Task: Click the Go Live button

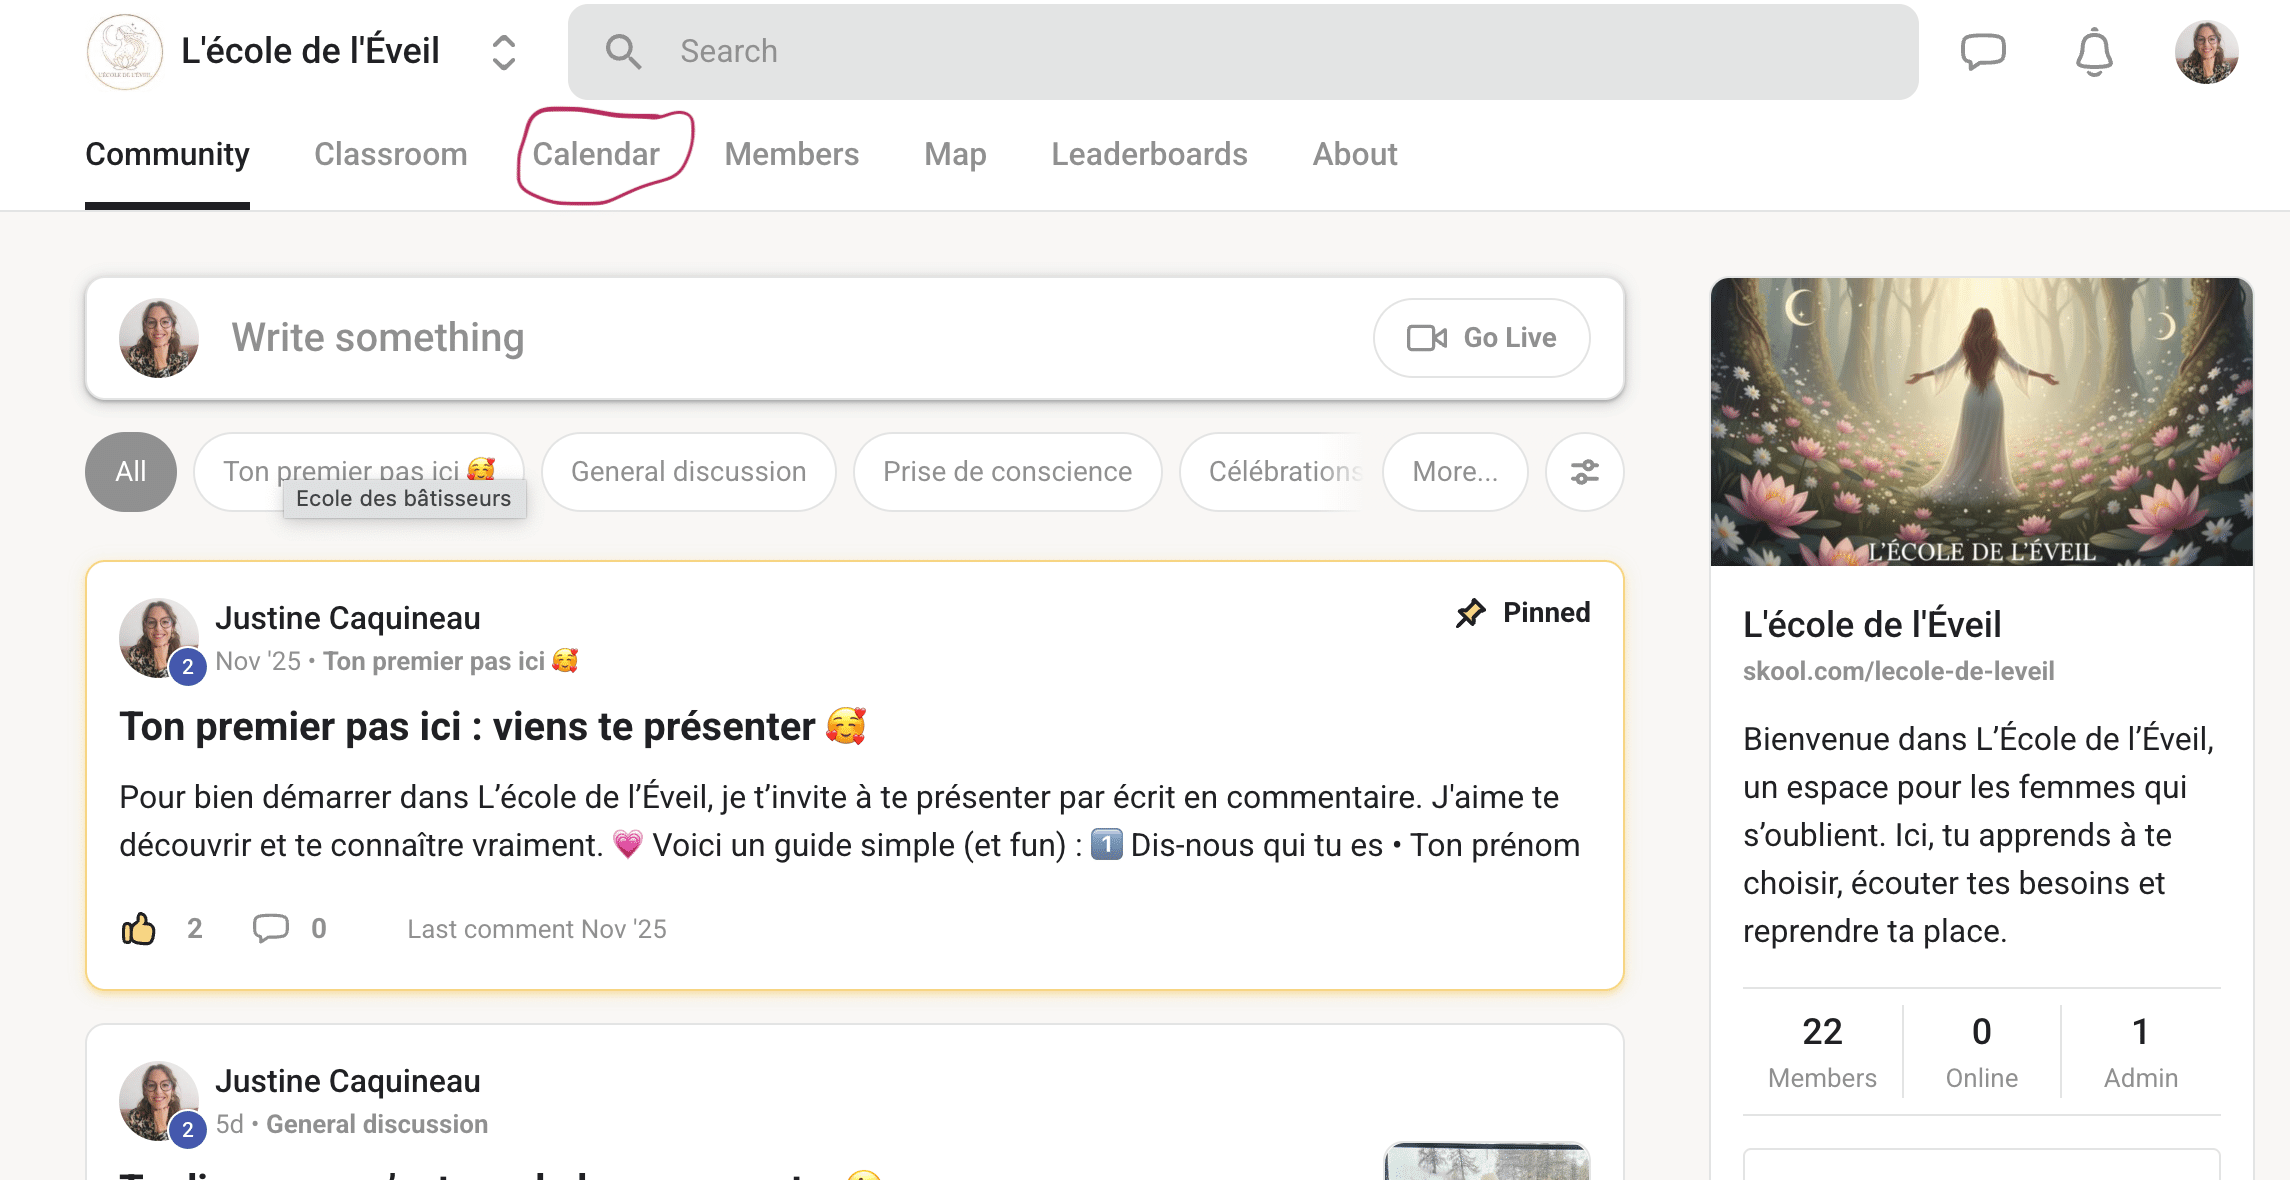Action: 1481,338
